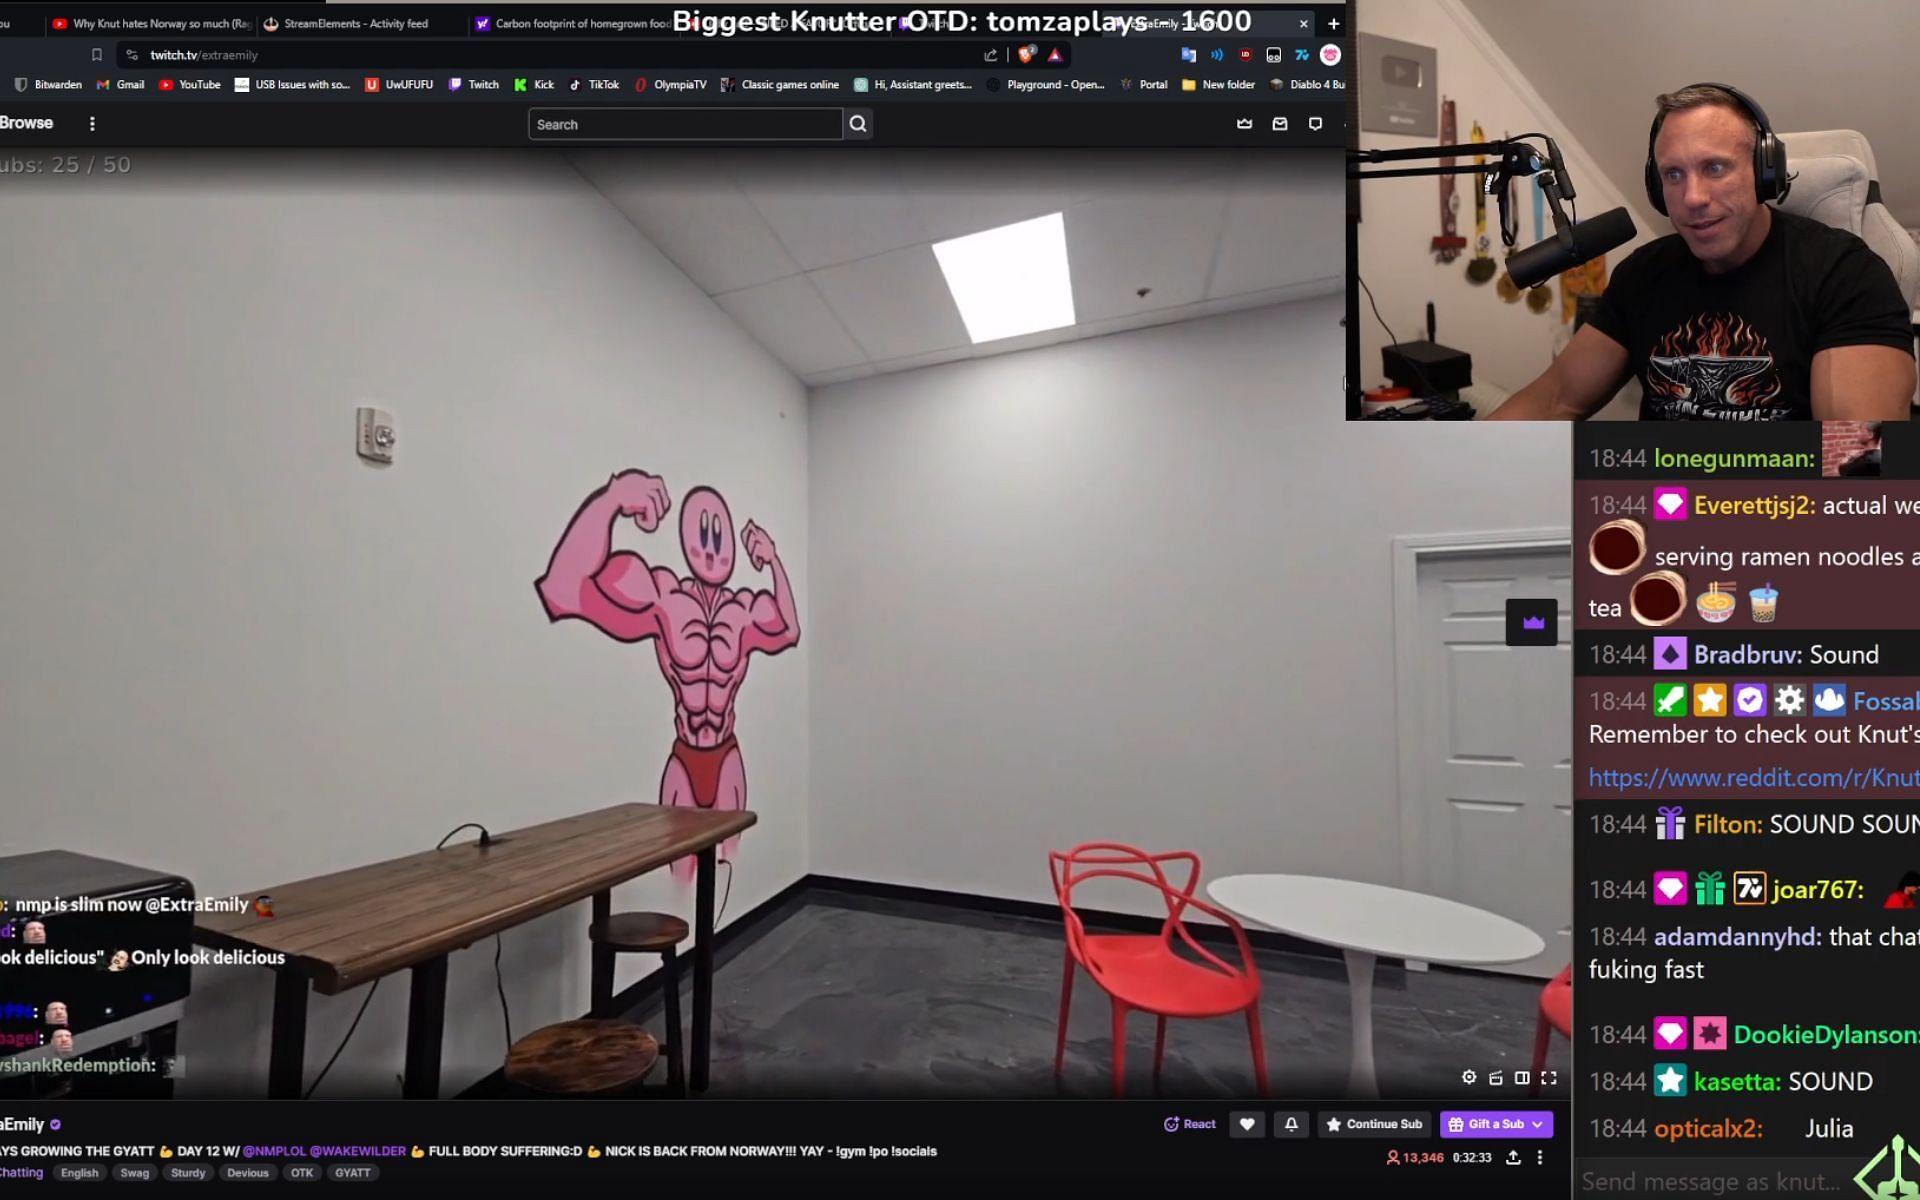The width and height of the screenshot is (1920, 1200).
Task: Toggle theatre mode on the player
Action: pyautogui.click(x=1522, y=1077)
